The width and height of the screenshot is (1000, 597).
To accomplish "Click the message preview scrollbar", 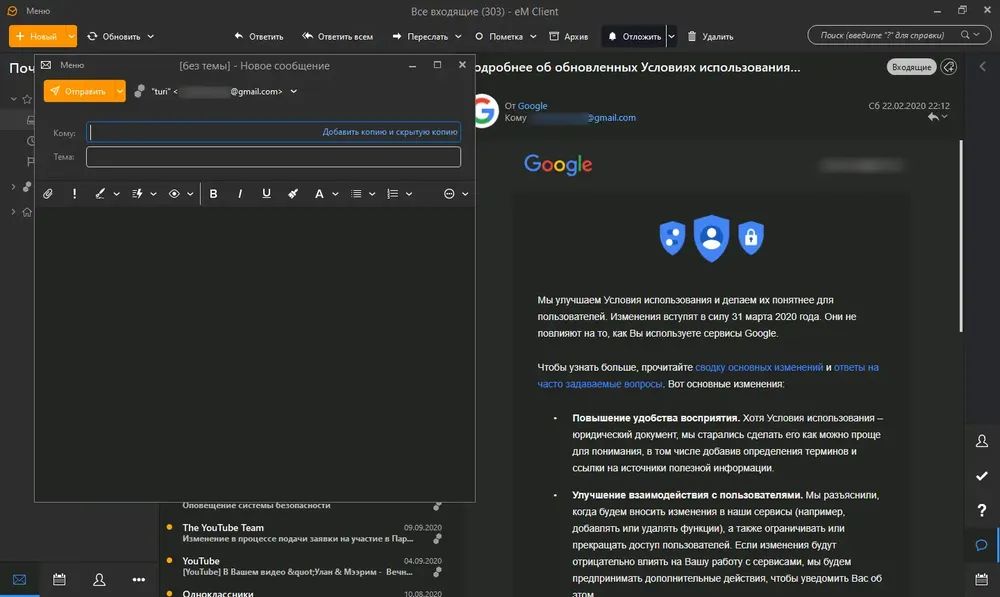I will point(961,236).
